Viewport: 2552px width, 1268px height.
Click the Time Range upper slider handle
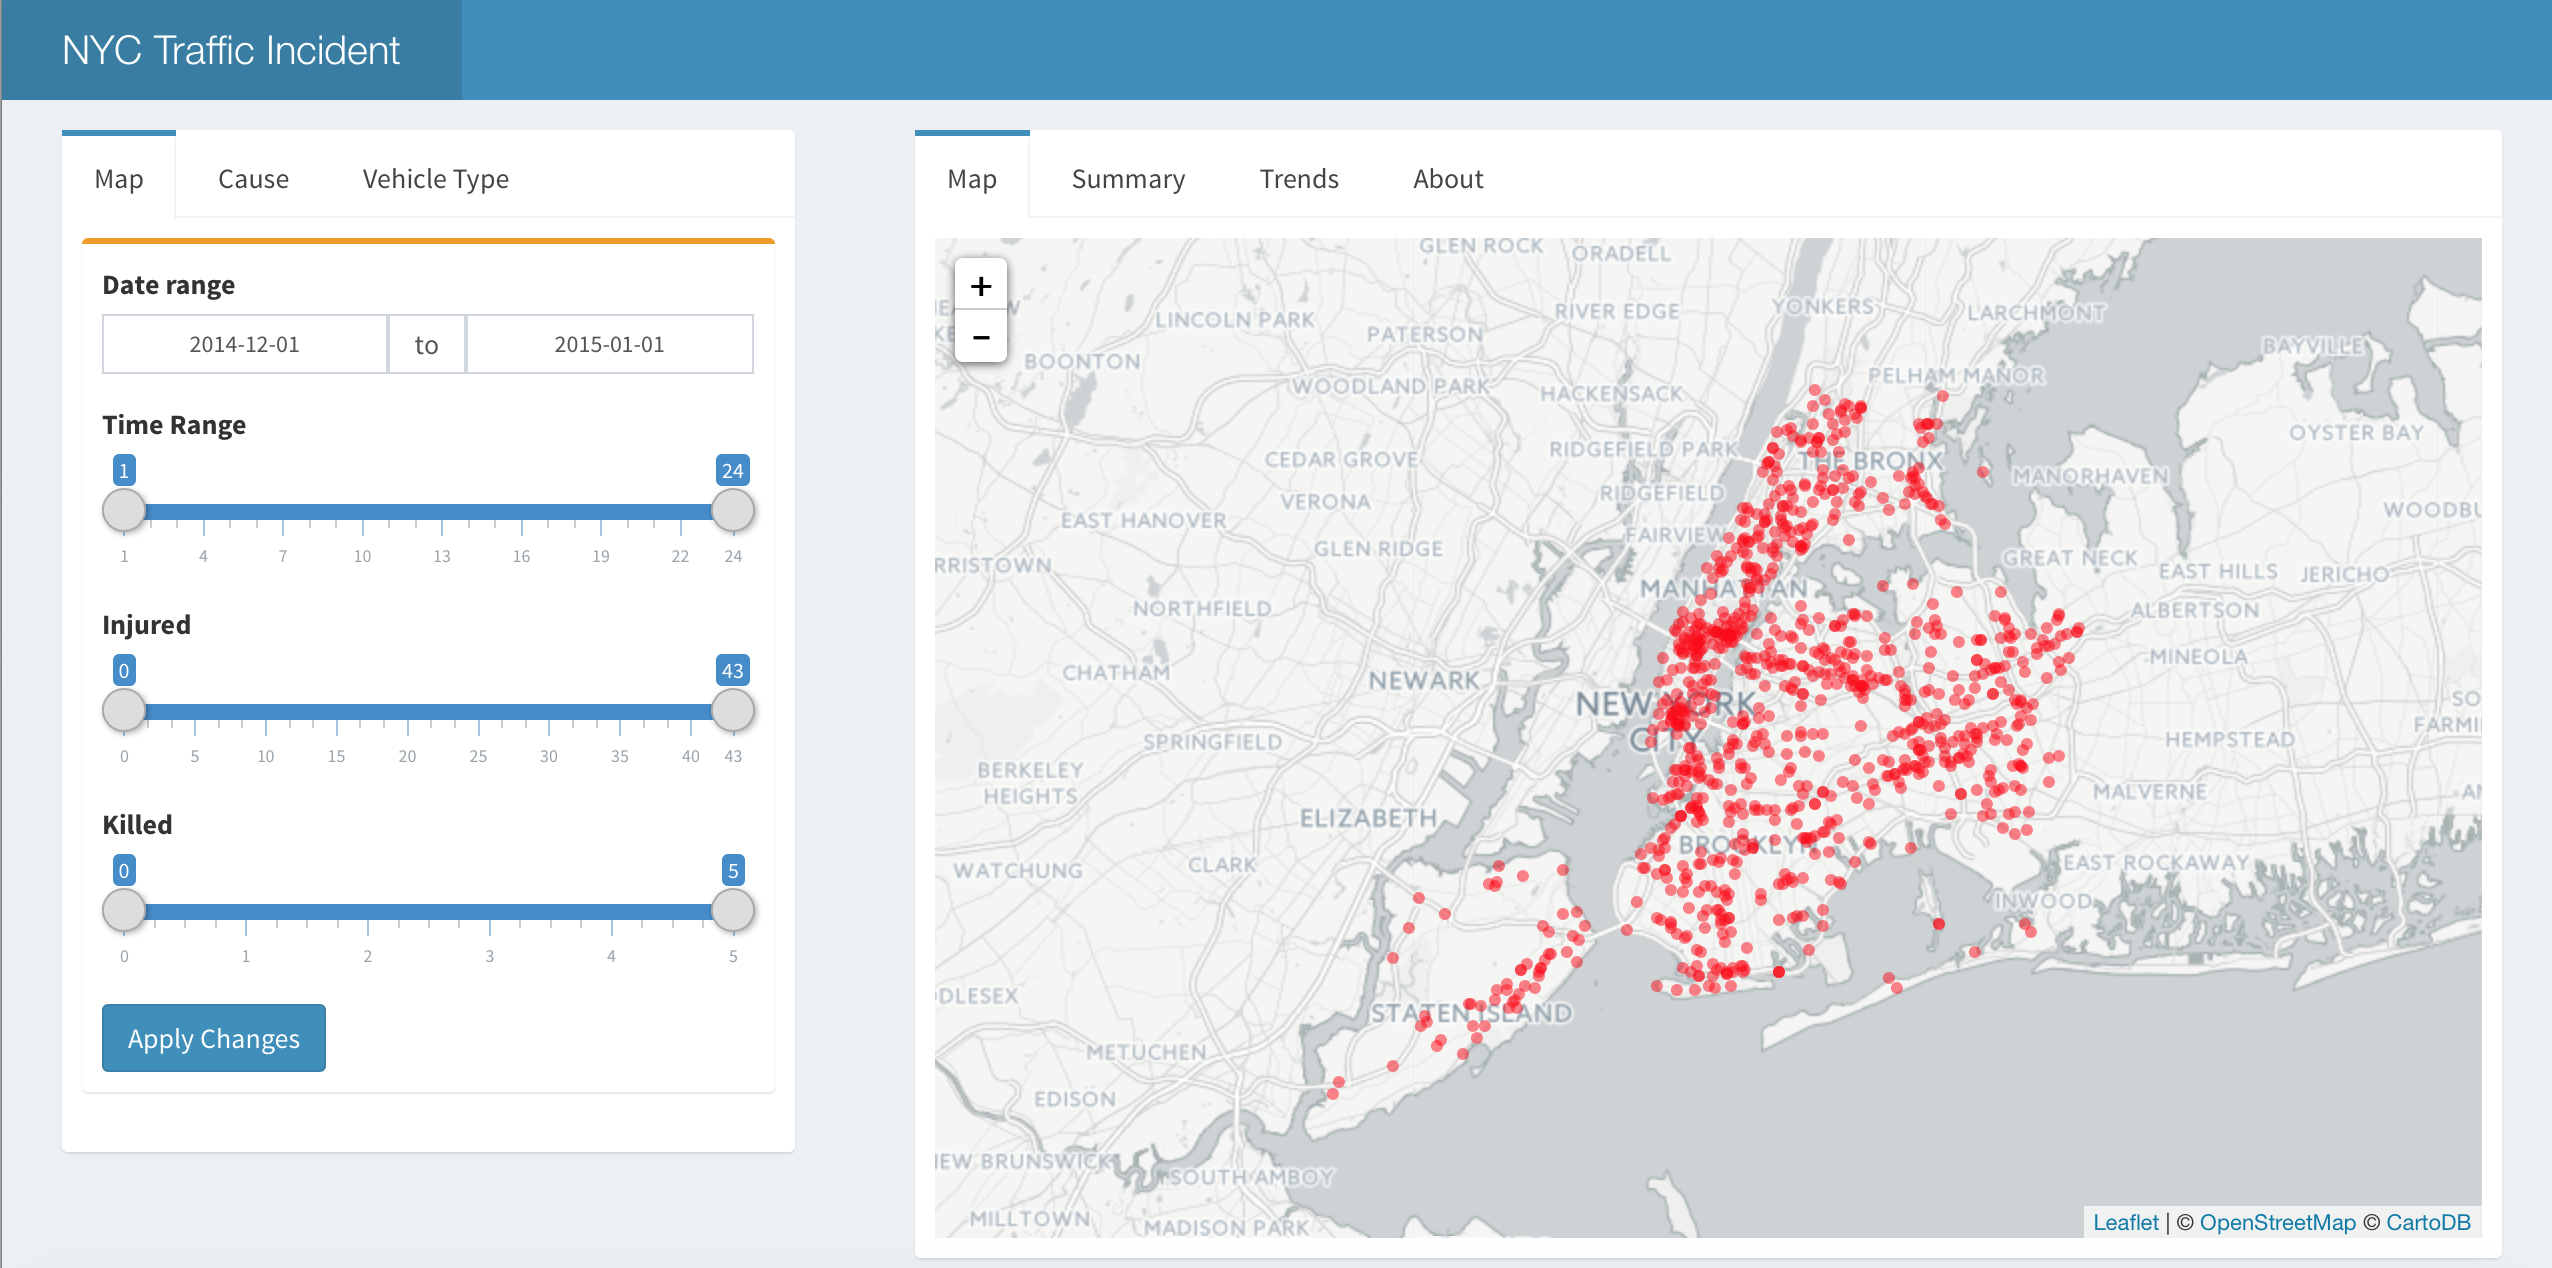point(732,511)
